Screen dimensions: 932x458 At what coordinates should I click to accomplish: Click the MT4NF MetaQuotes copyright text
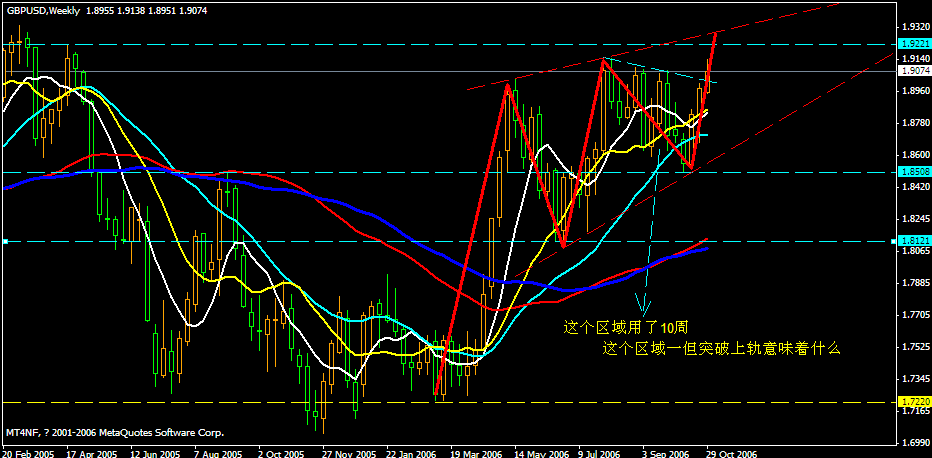[115, 433]
